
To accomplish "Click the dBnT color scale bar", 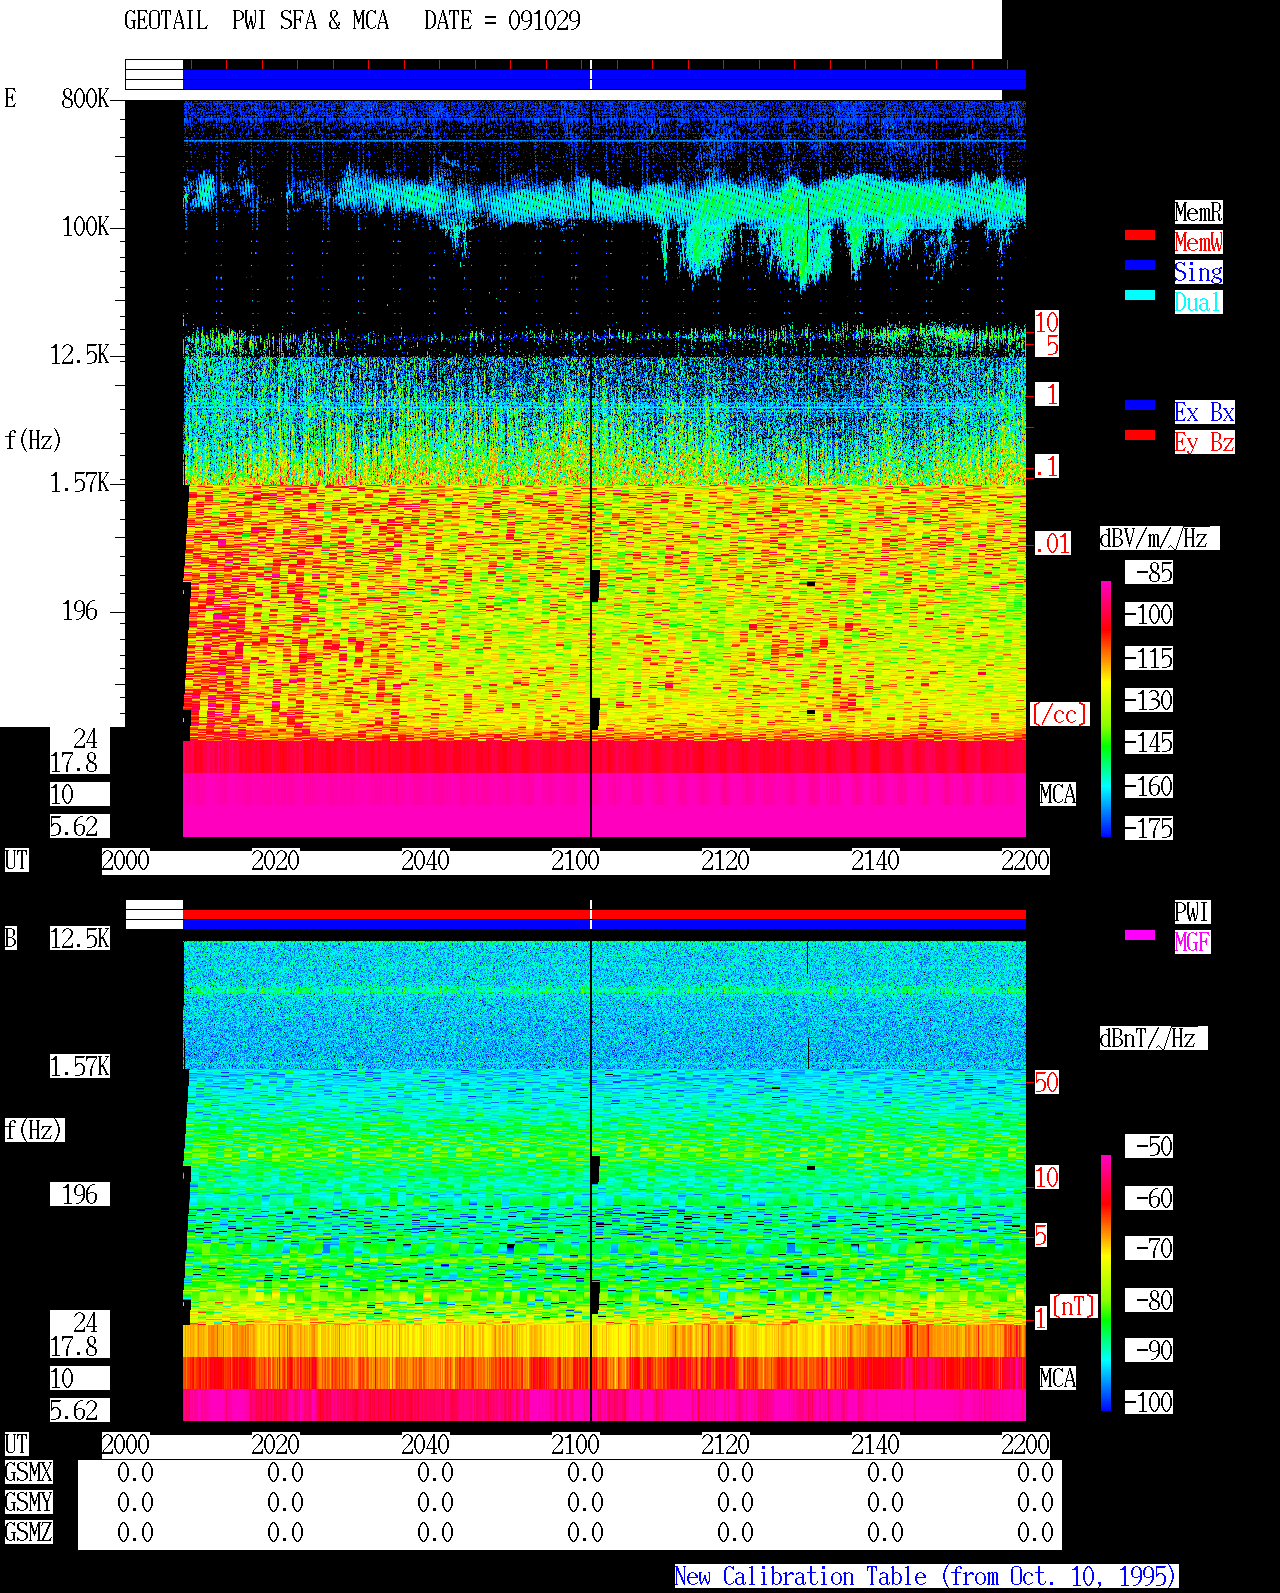I will tap(1106, 1283).
